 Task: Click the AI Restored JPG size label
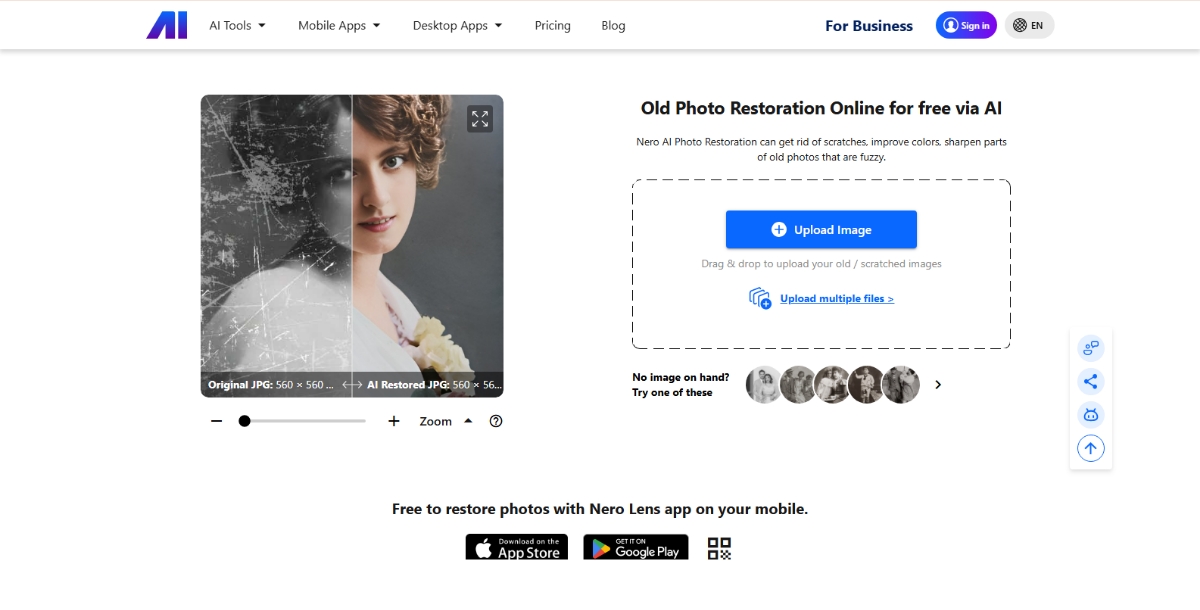coord(434,384)
